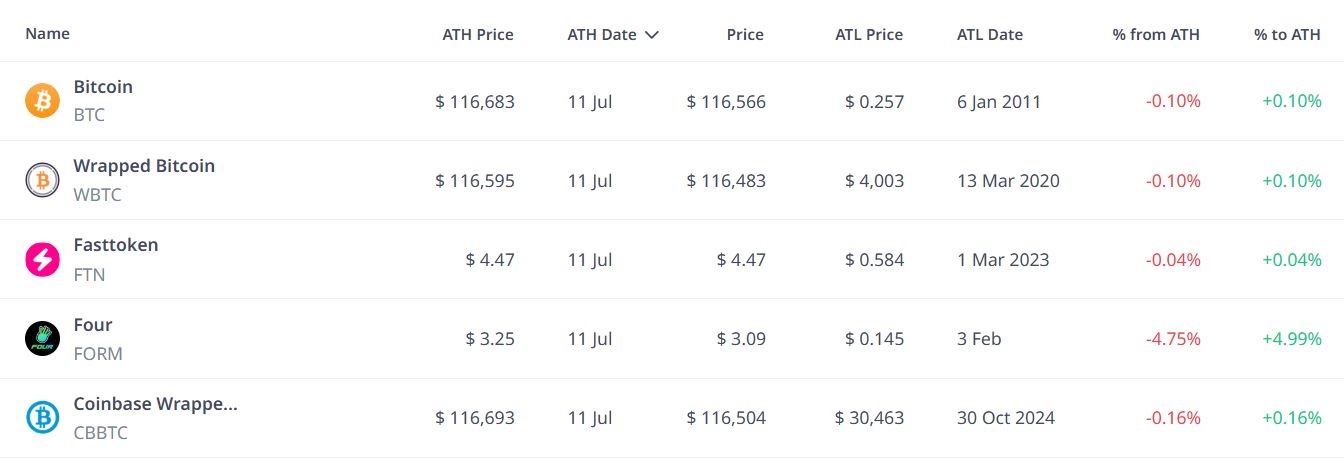This screenshot has width=1344, height=460.
Task: Sort by ATL Date column header
Action: click(990, 34)
